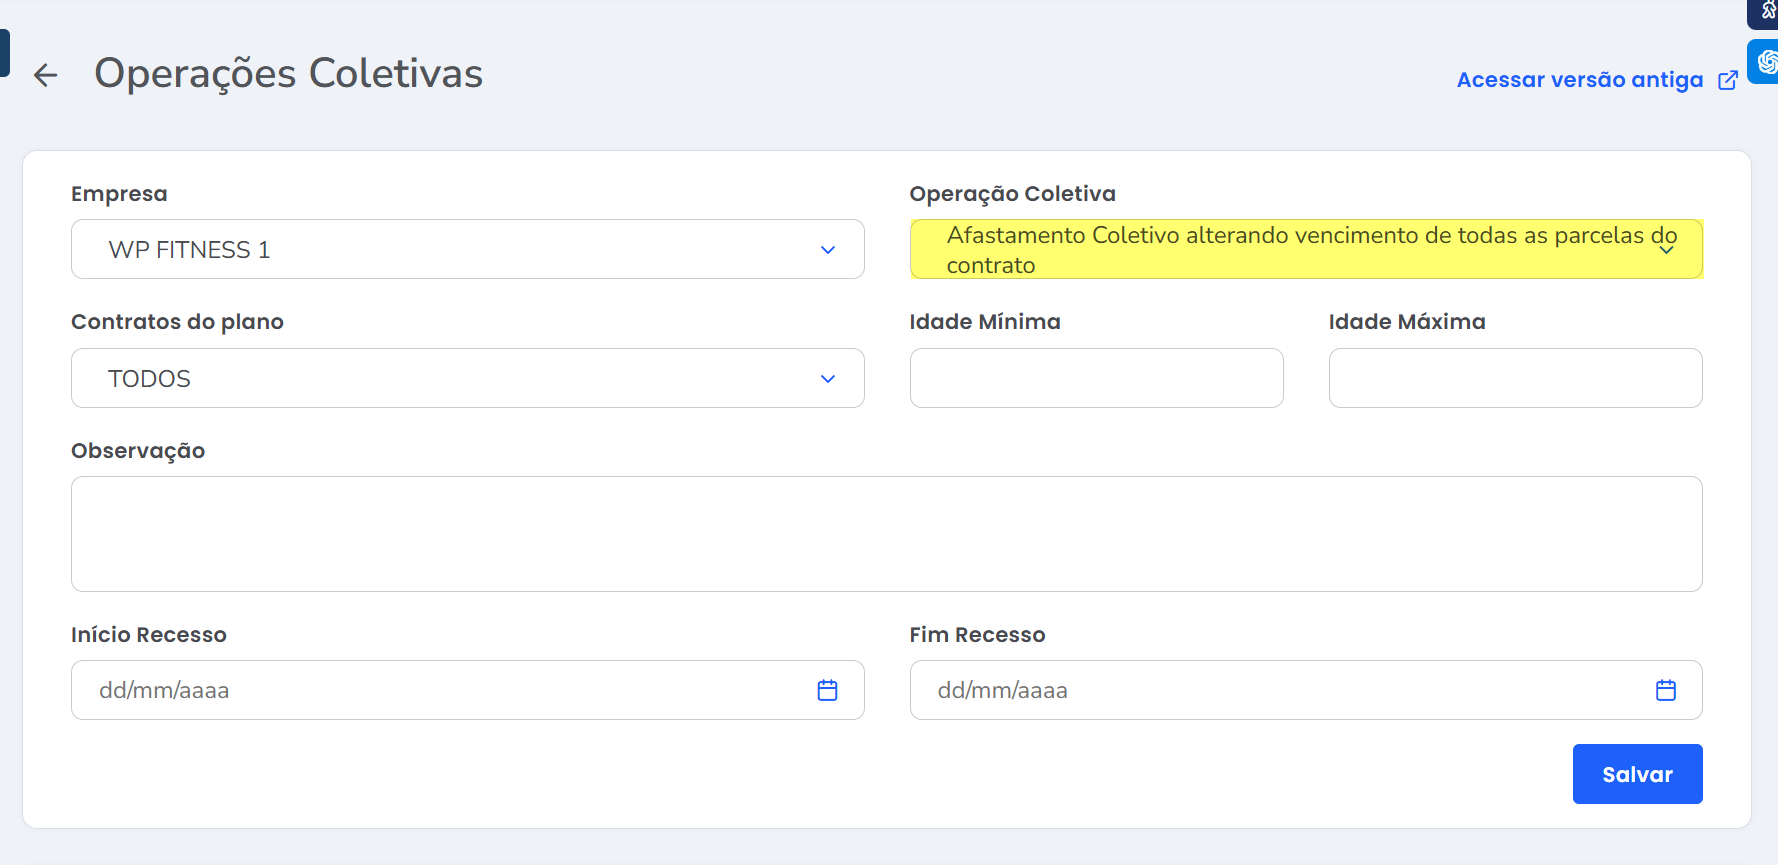Expand the Contratos do plano dropdown chevron
The width and height of the screenshot is (1778, 865).
(827, 379)
